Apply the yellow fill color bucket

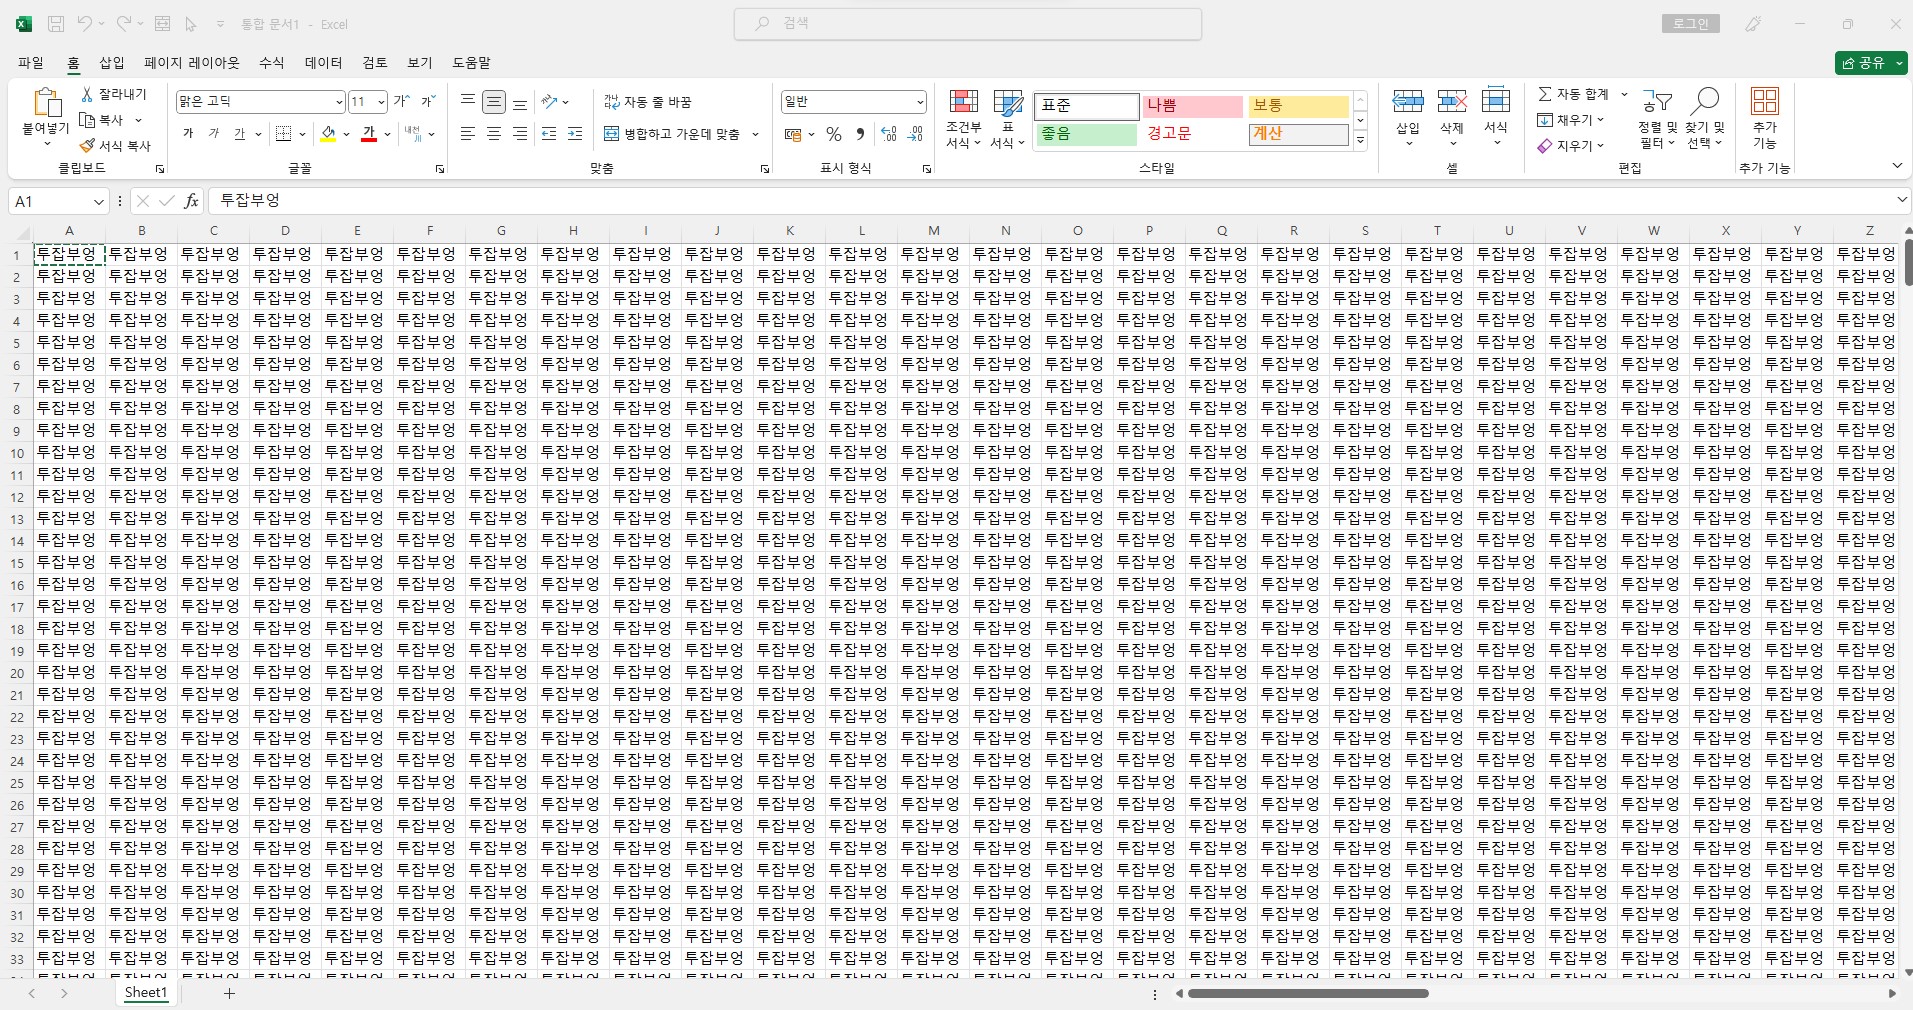point(328,134)
